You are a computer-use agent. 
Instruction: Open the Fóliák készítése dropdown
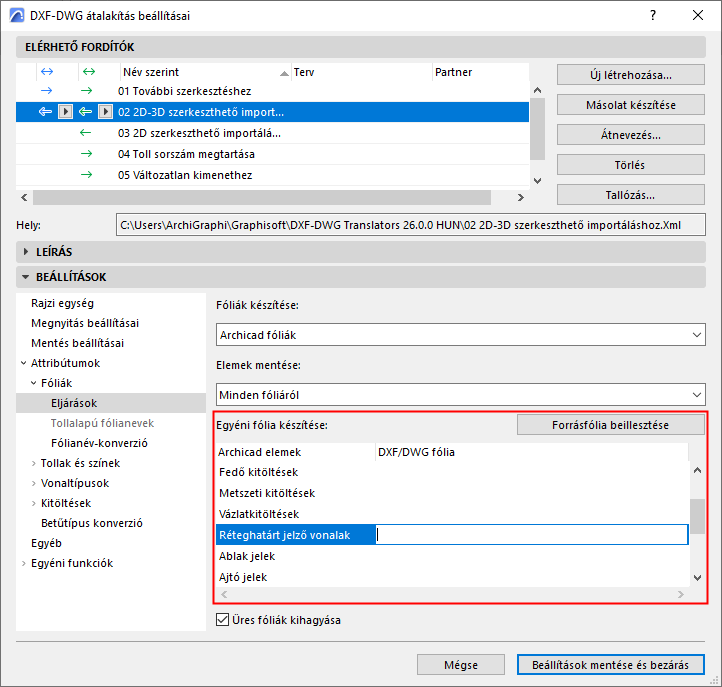pos(460,335)
